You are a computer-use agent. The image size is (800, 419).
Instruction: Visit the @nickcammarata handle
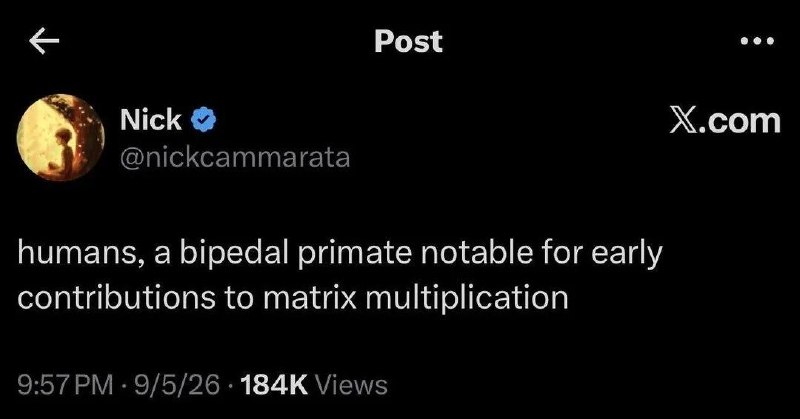pyautogui.click(x=235, y=158)
